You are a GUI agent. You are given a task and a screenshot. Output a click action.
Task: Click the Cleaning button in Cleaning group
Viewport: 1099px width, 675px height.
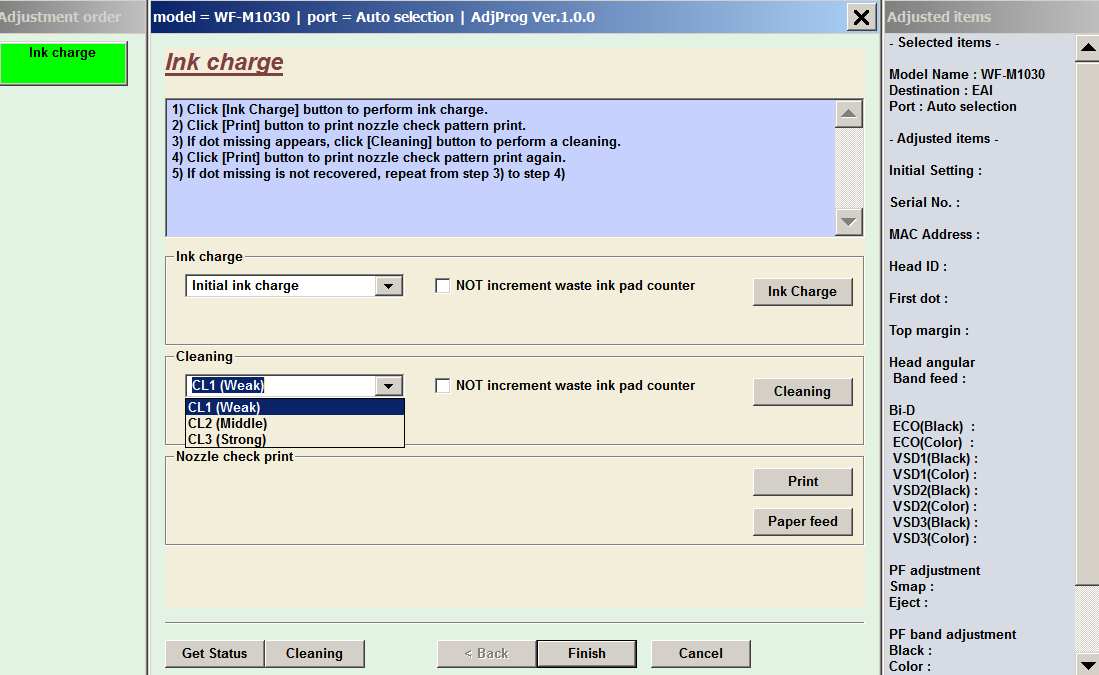click(803, 392)
